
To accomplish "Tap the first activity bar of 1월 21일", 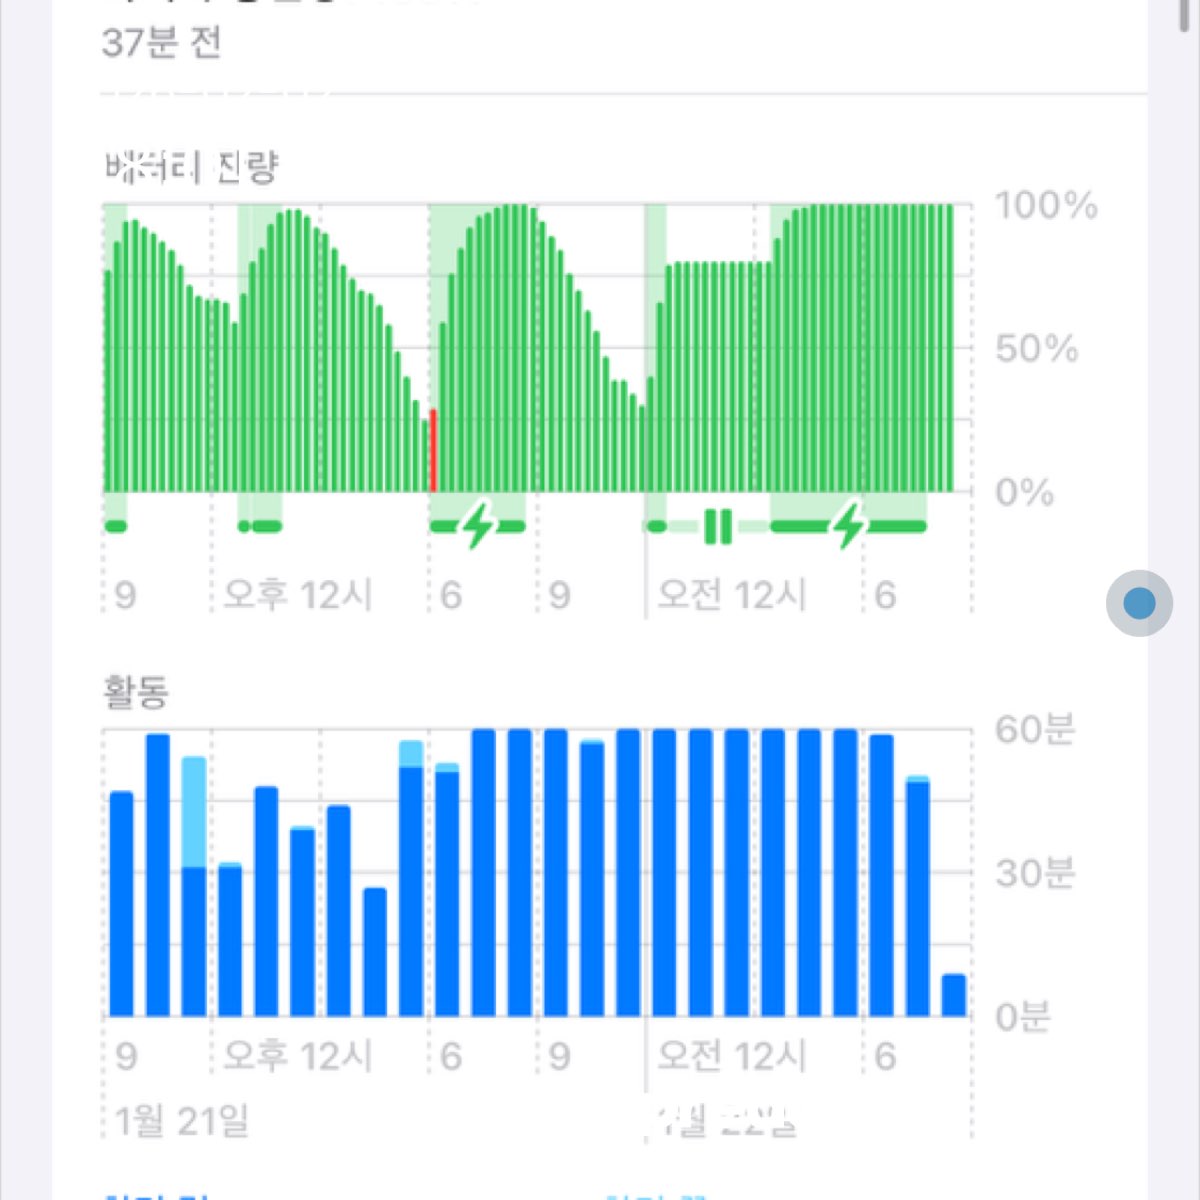I will pyautogui.click(x=122, y=903).
